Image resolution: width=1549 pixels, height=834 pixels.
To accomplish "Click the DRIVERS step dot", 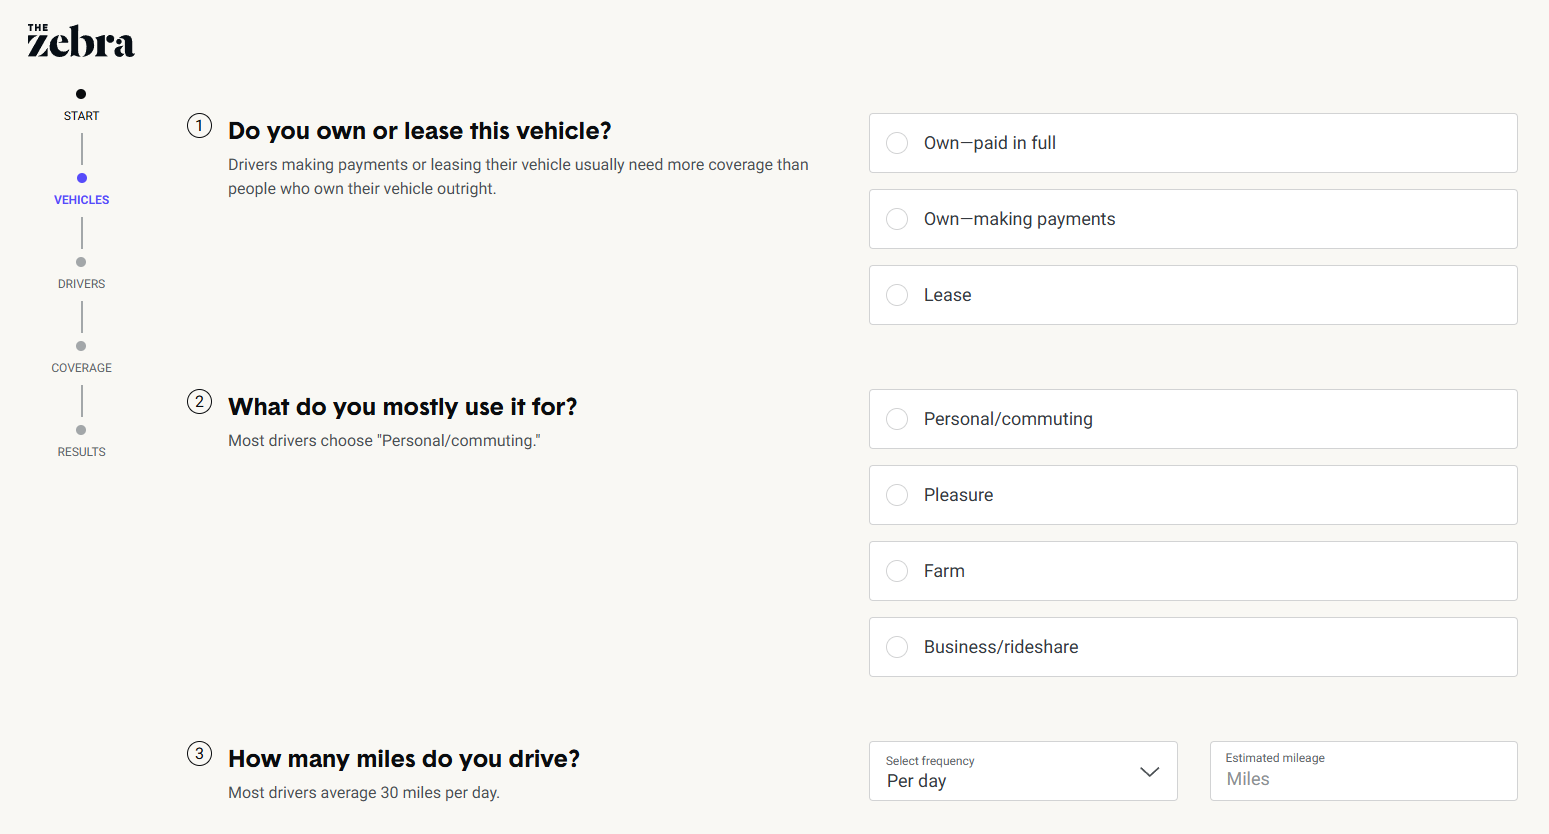I will [x=81, y=262].
